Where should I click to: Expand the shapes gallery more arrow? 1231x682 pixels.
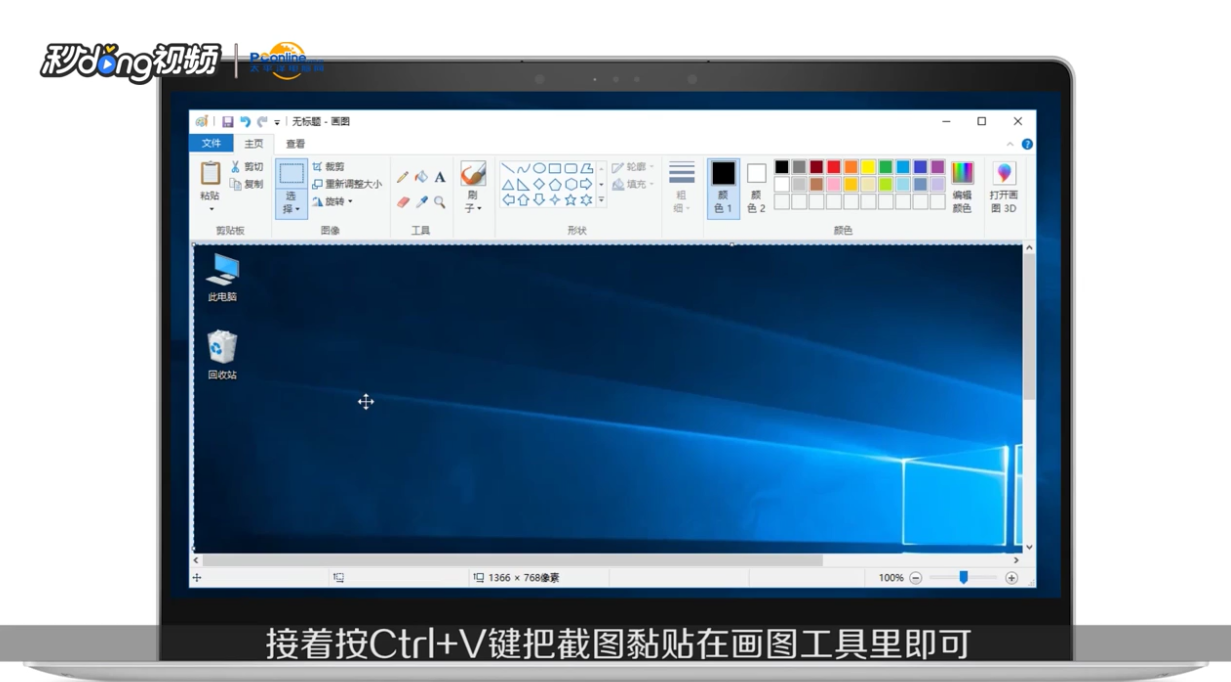coord(601,200)
